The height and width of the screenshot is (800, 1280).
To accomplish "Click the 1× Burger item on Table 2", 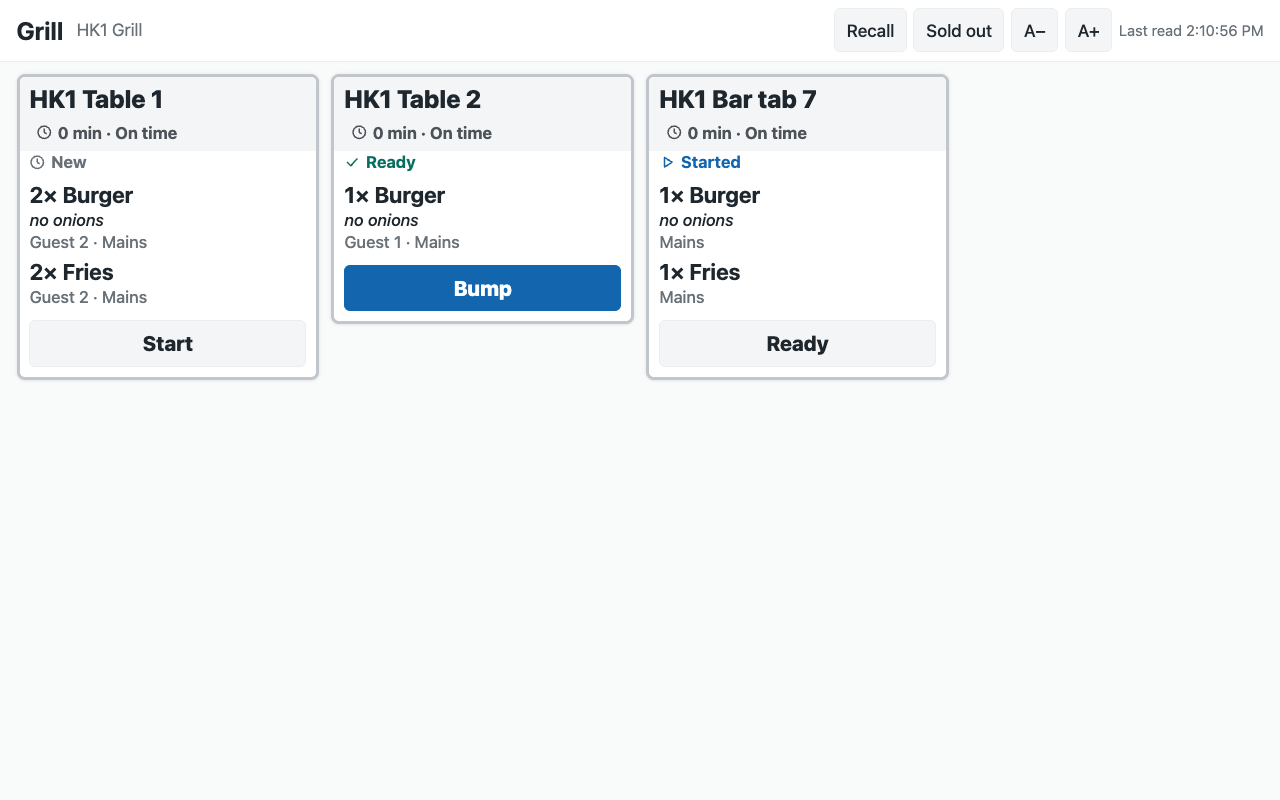I will point(394,195).
